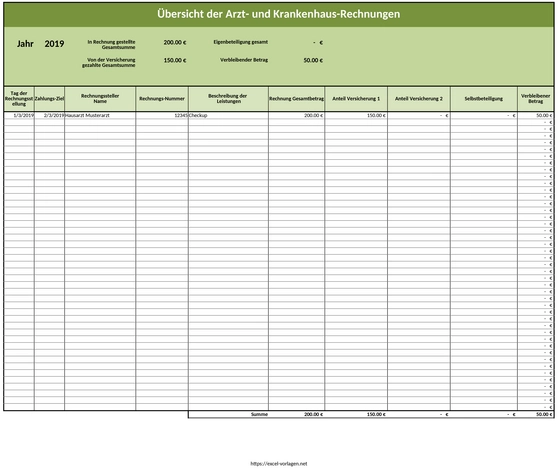Click the 150.00 € insurance paid summary value
Screen dimensions: 558x469
(175, 60)
